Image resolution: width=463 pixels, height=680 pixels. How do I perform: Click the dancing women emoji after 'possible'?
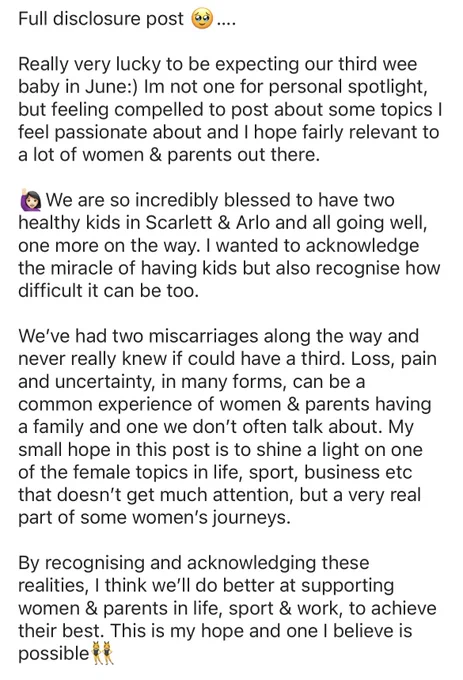click(103, 654)
